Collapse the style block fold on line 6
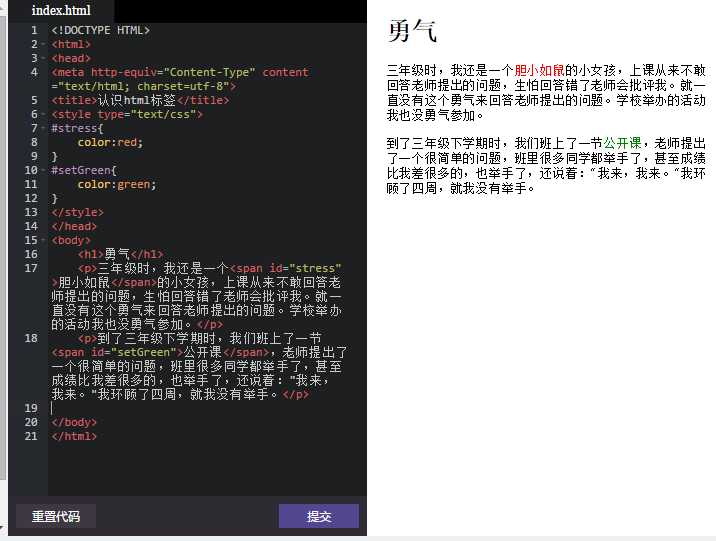The image size is (716, 541). pyautogui.click(x=43, y=114)
